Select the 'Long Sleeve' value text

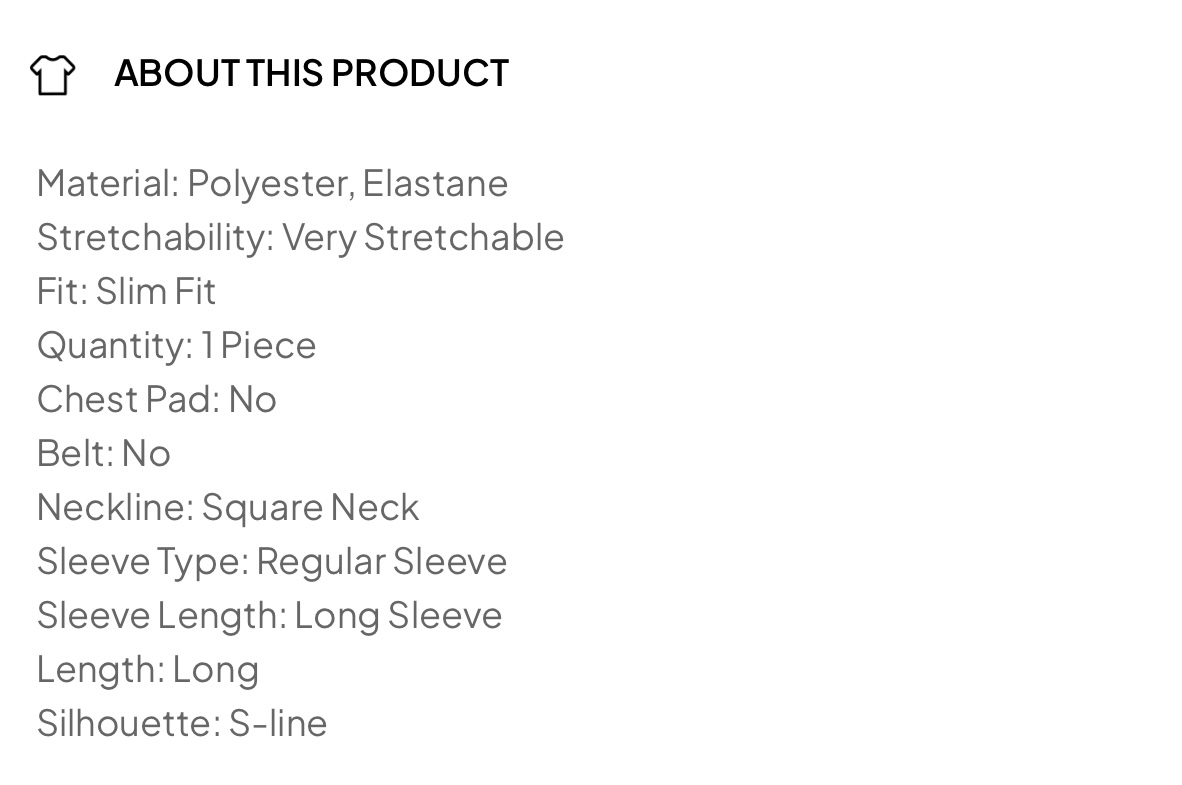pos(398,615)
